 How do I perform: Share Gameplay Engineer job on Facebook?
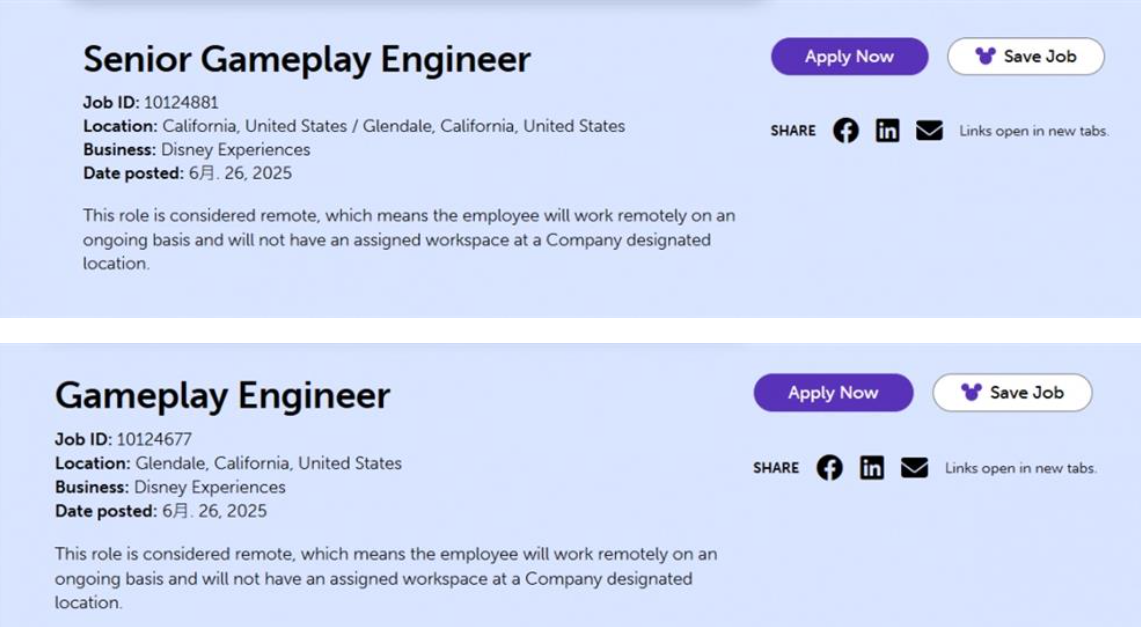[x=830, y=468]
